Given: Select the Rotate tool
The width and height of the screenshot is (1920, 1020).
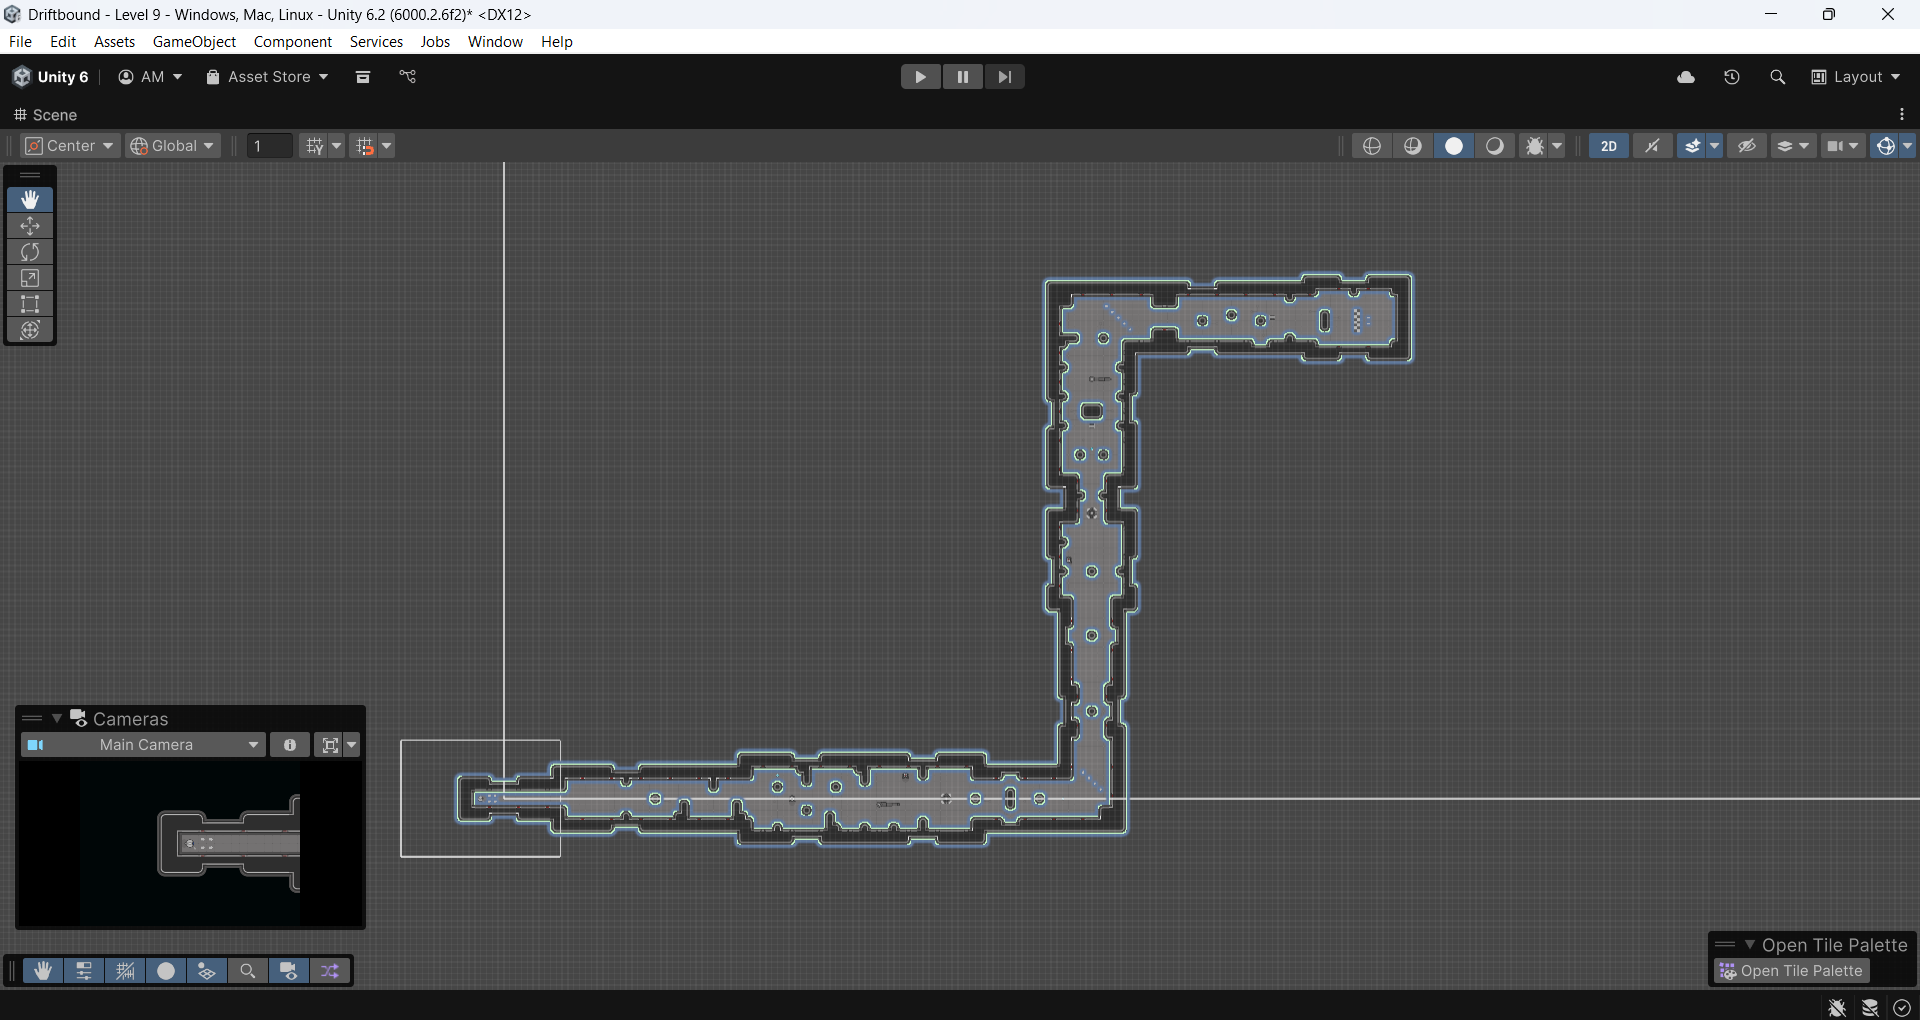Looking at the screenshot, I should tap(30, 252).
